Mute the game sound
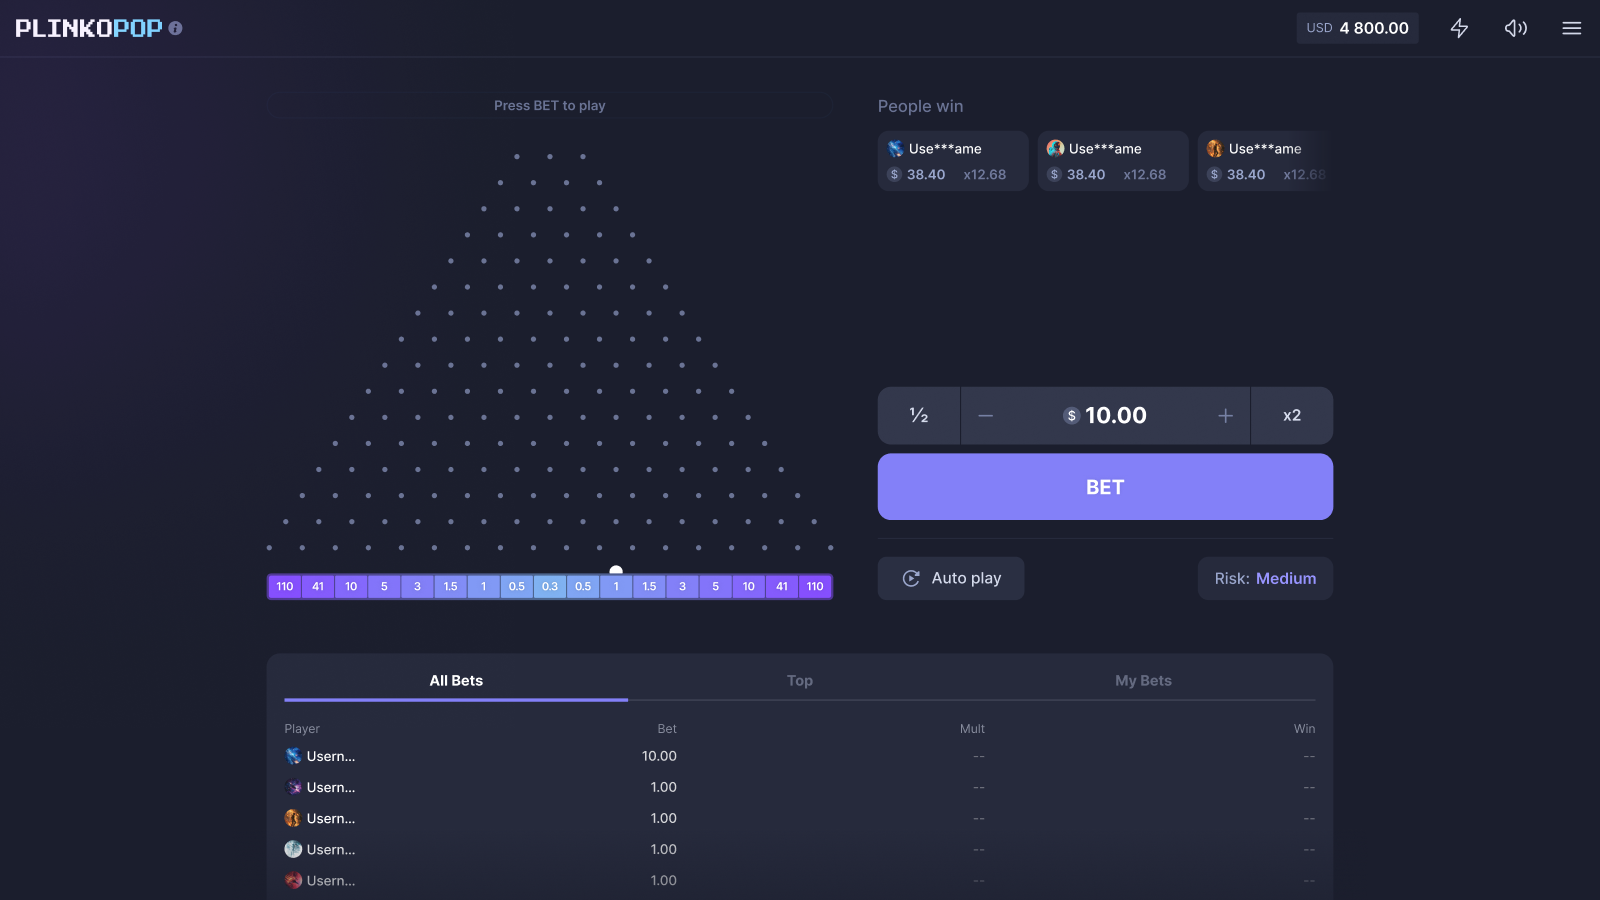Screen dimensions: 1600x900 point(1515,28)
